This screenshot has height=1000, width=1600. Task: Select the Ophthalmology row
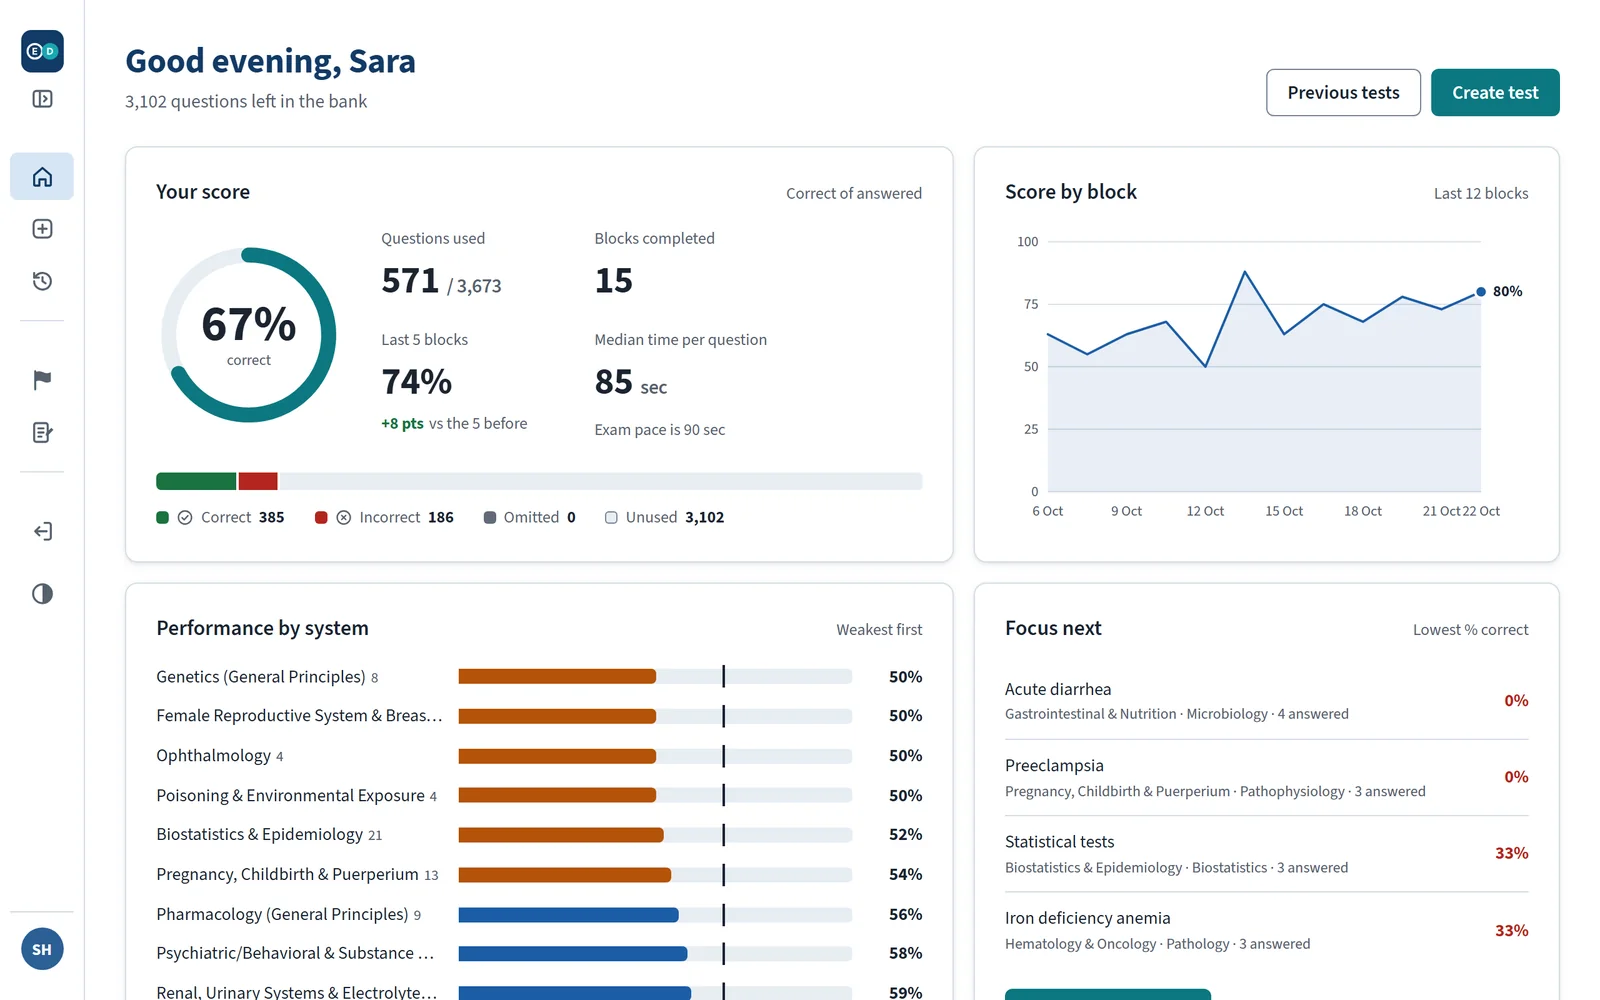tap(539, 756)
